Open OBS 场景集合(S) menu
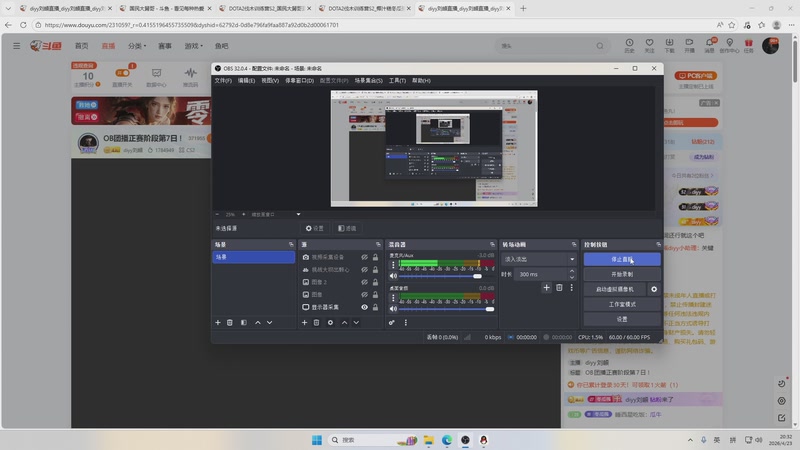800x450 pixels. click(368, 81)
